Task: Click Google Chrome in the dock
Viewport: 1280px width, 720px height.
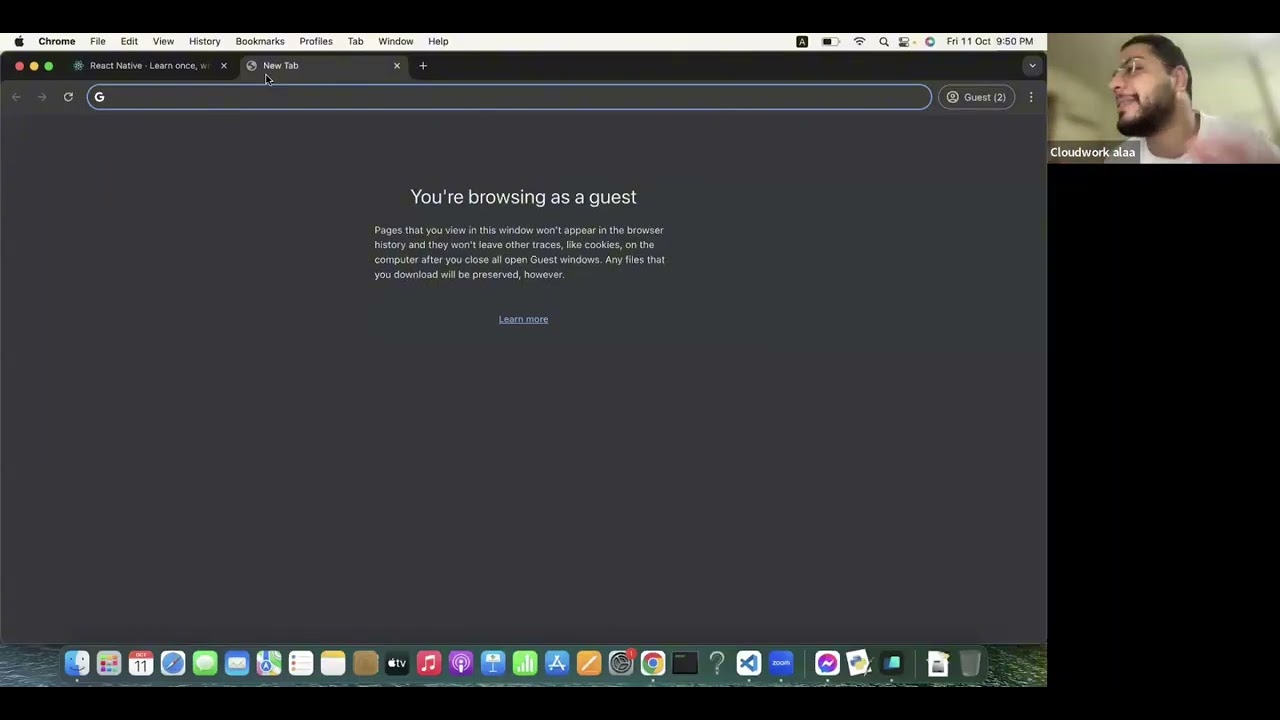Action: [653, 663]
